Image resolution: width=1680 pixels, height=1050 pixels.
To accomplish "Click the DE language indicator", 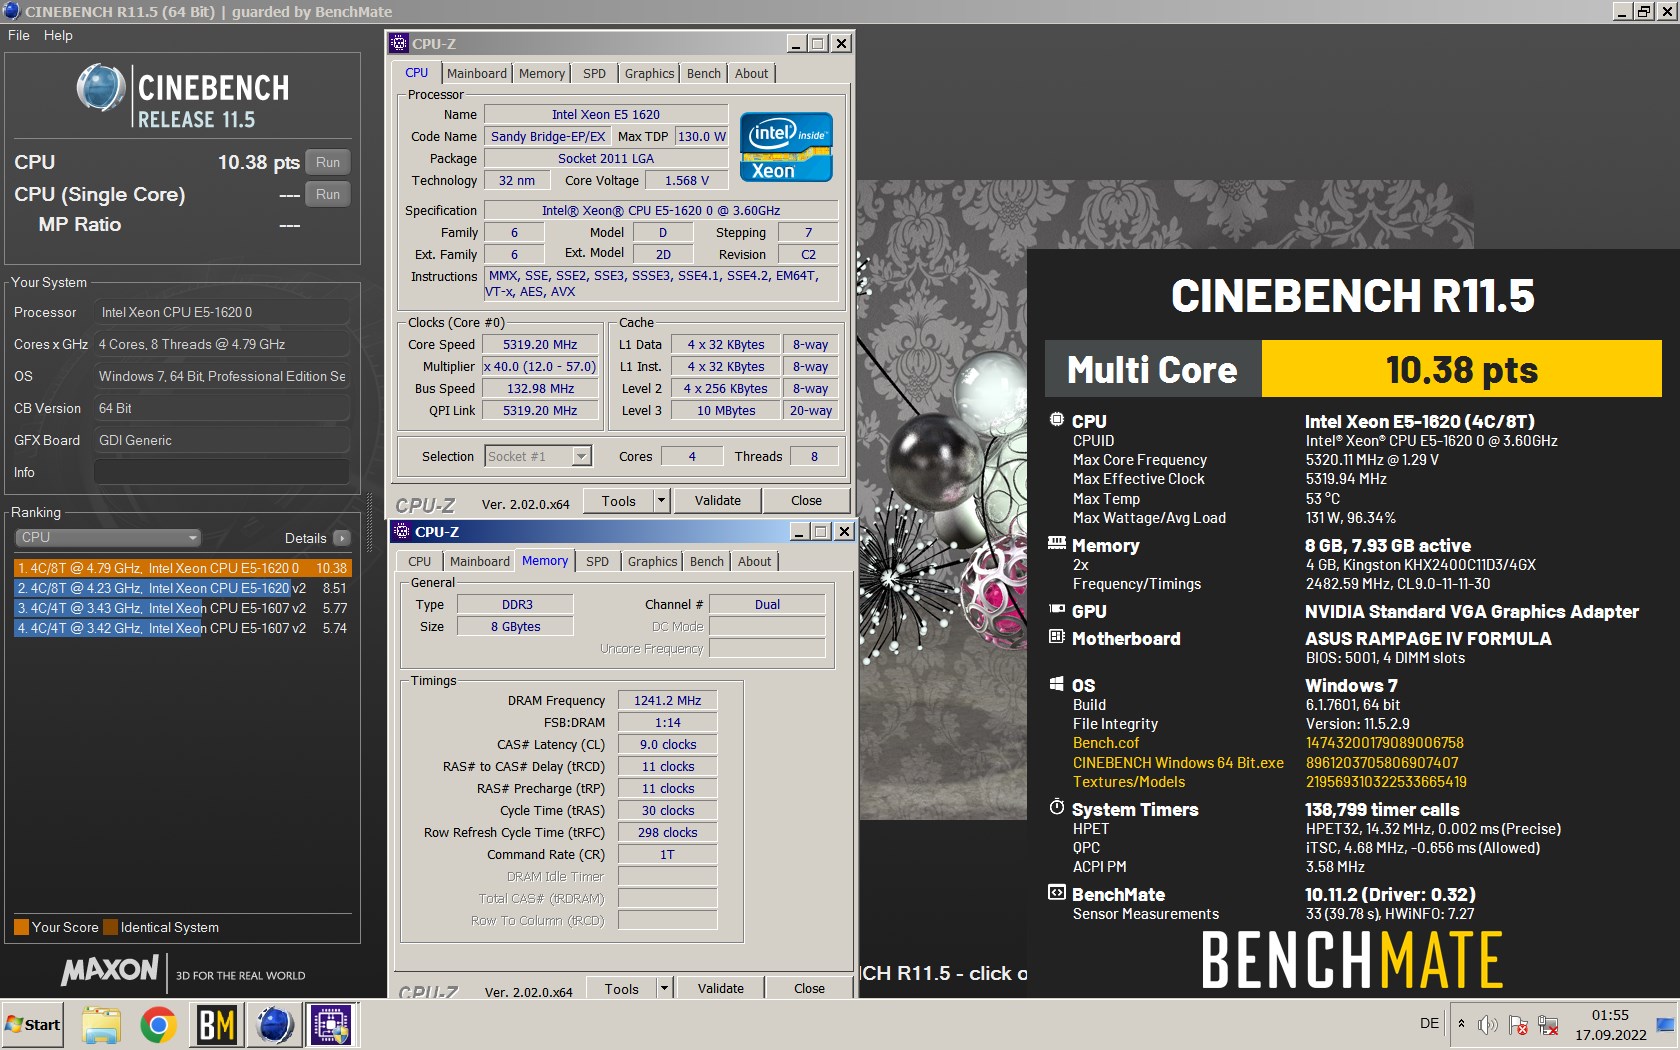I will 1429,1023.
